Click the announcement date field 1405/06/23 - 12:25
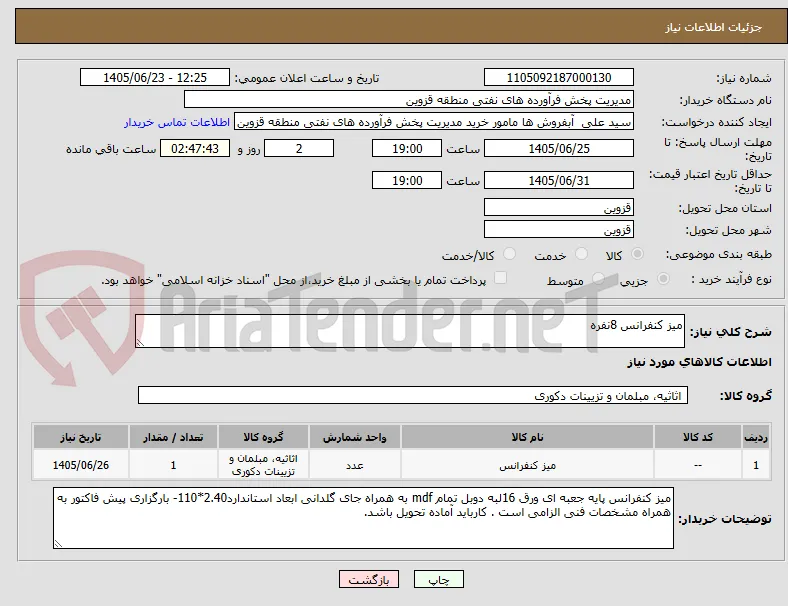Image resolution: width=788 pixels, height=606 pixels. 155,77
